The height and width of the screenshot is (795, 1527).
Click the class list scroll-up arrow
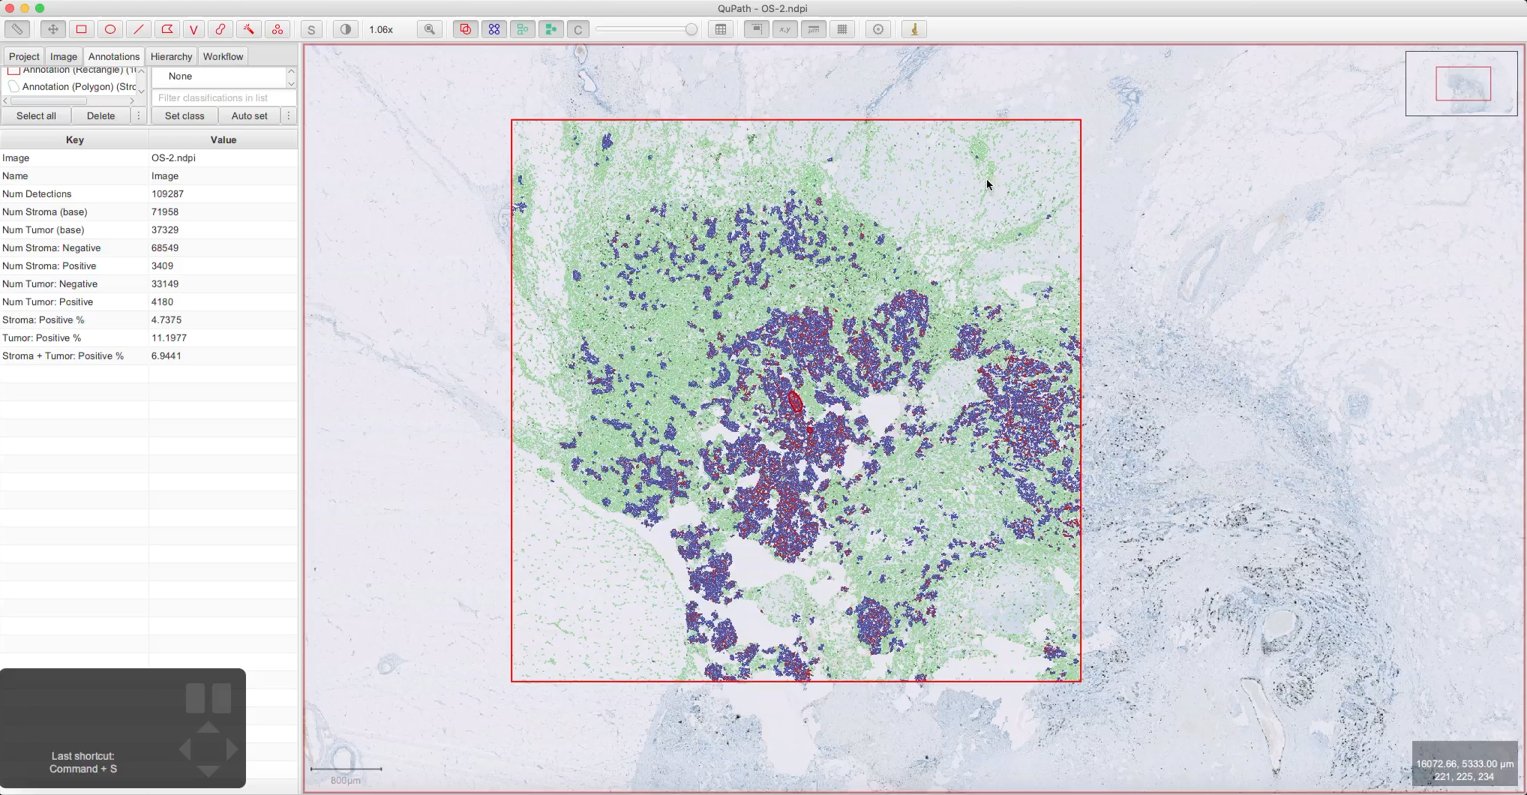click(x=291, y=71)
